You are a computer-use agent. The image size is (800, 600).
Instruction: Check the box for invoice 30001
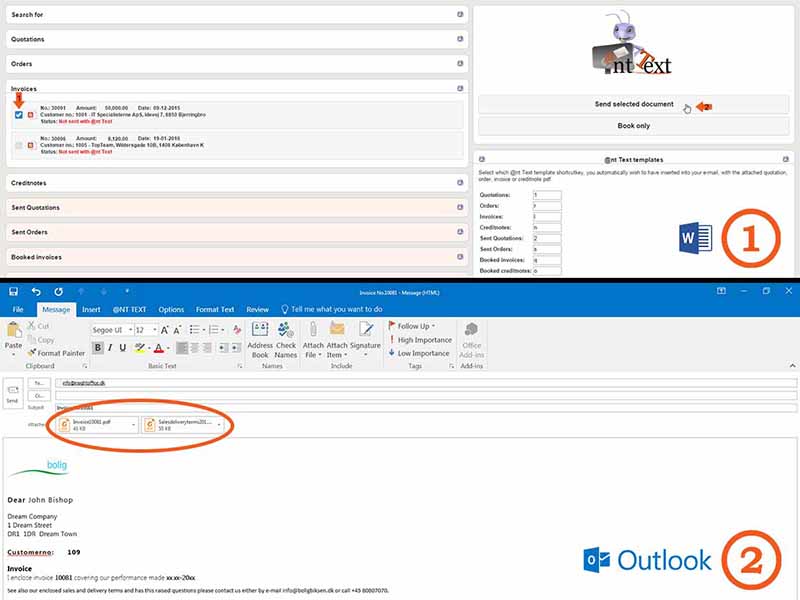[19, 115]
